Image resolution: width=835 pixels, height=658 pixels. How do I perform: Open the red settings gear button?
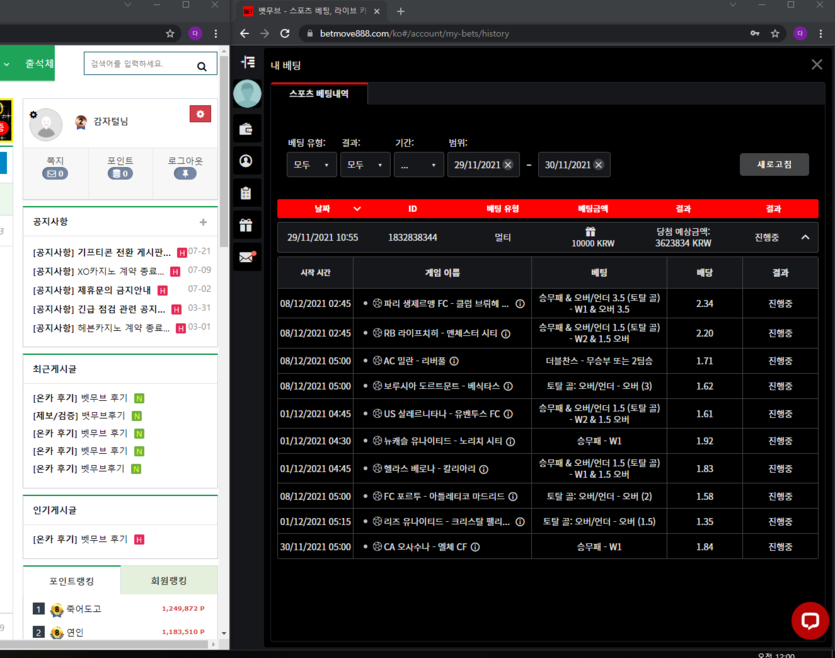(200, 114)
